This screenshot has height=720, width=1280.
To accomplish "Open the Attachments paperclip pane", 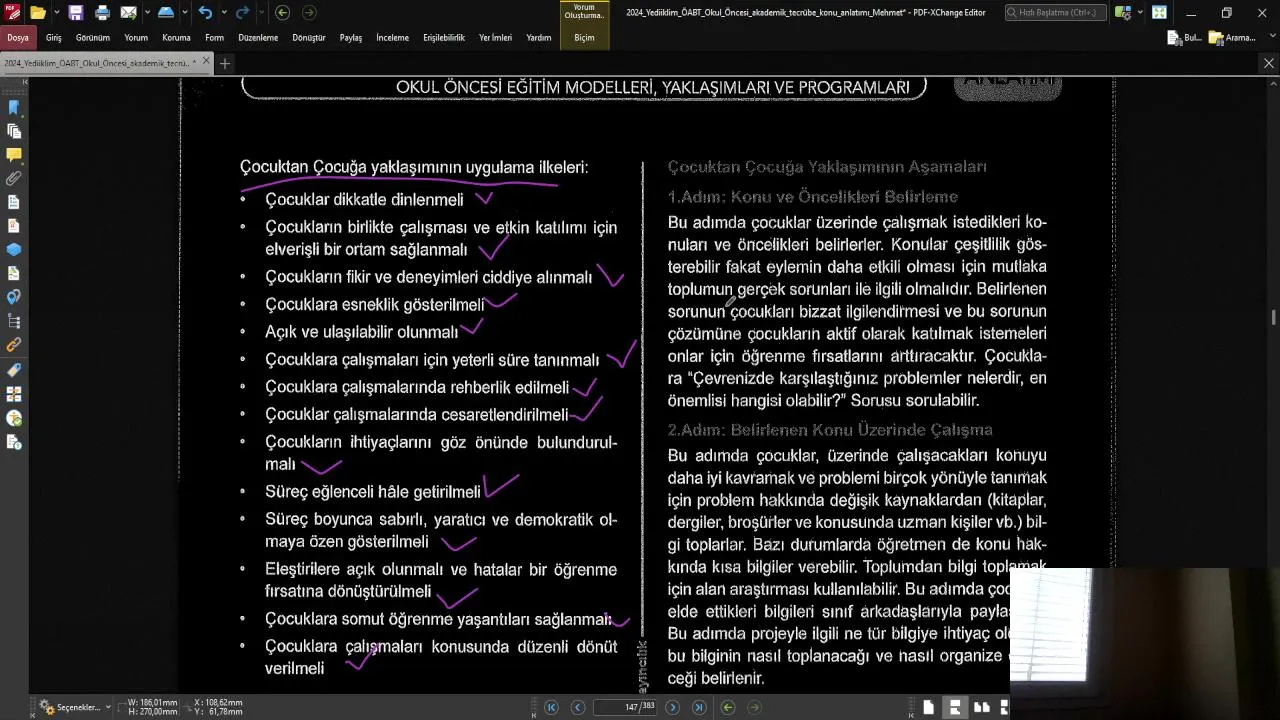I will click(x=14, y=178).
